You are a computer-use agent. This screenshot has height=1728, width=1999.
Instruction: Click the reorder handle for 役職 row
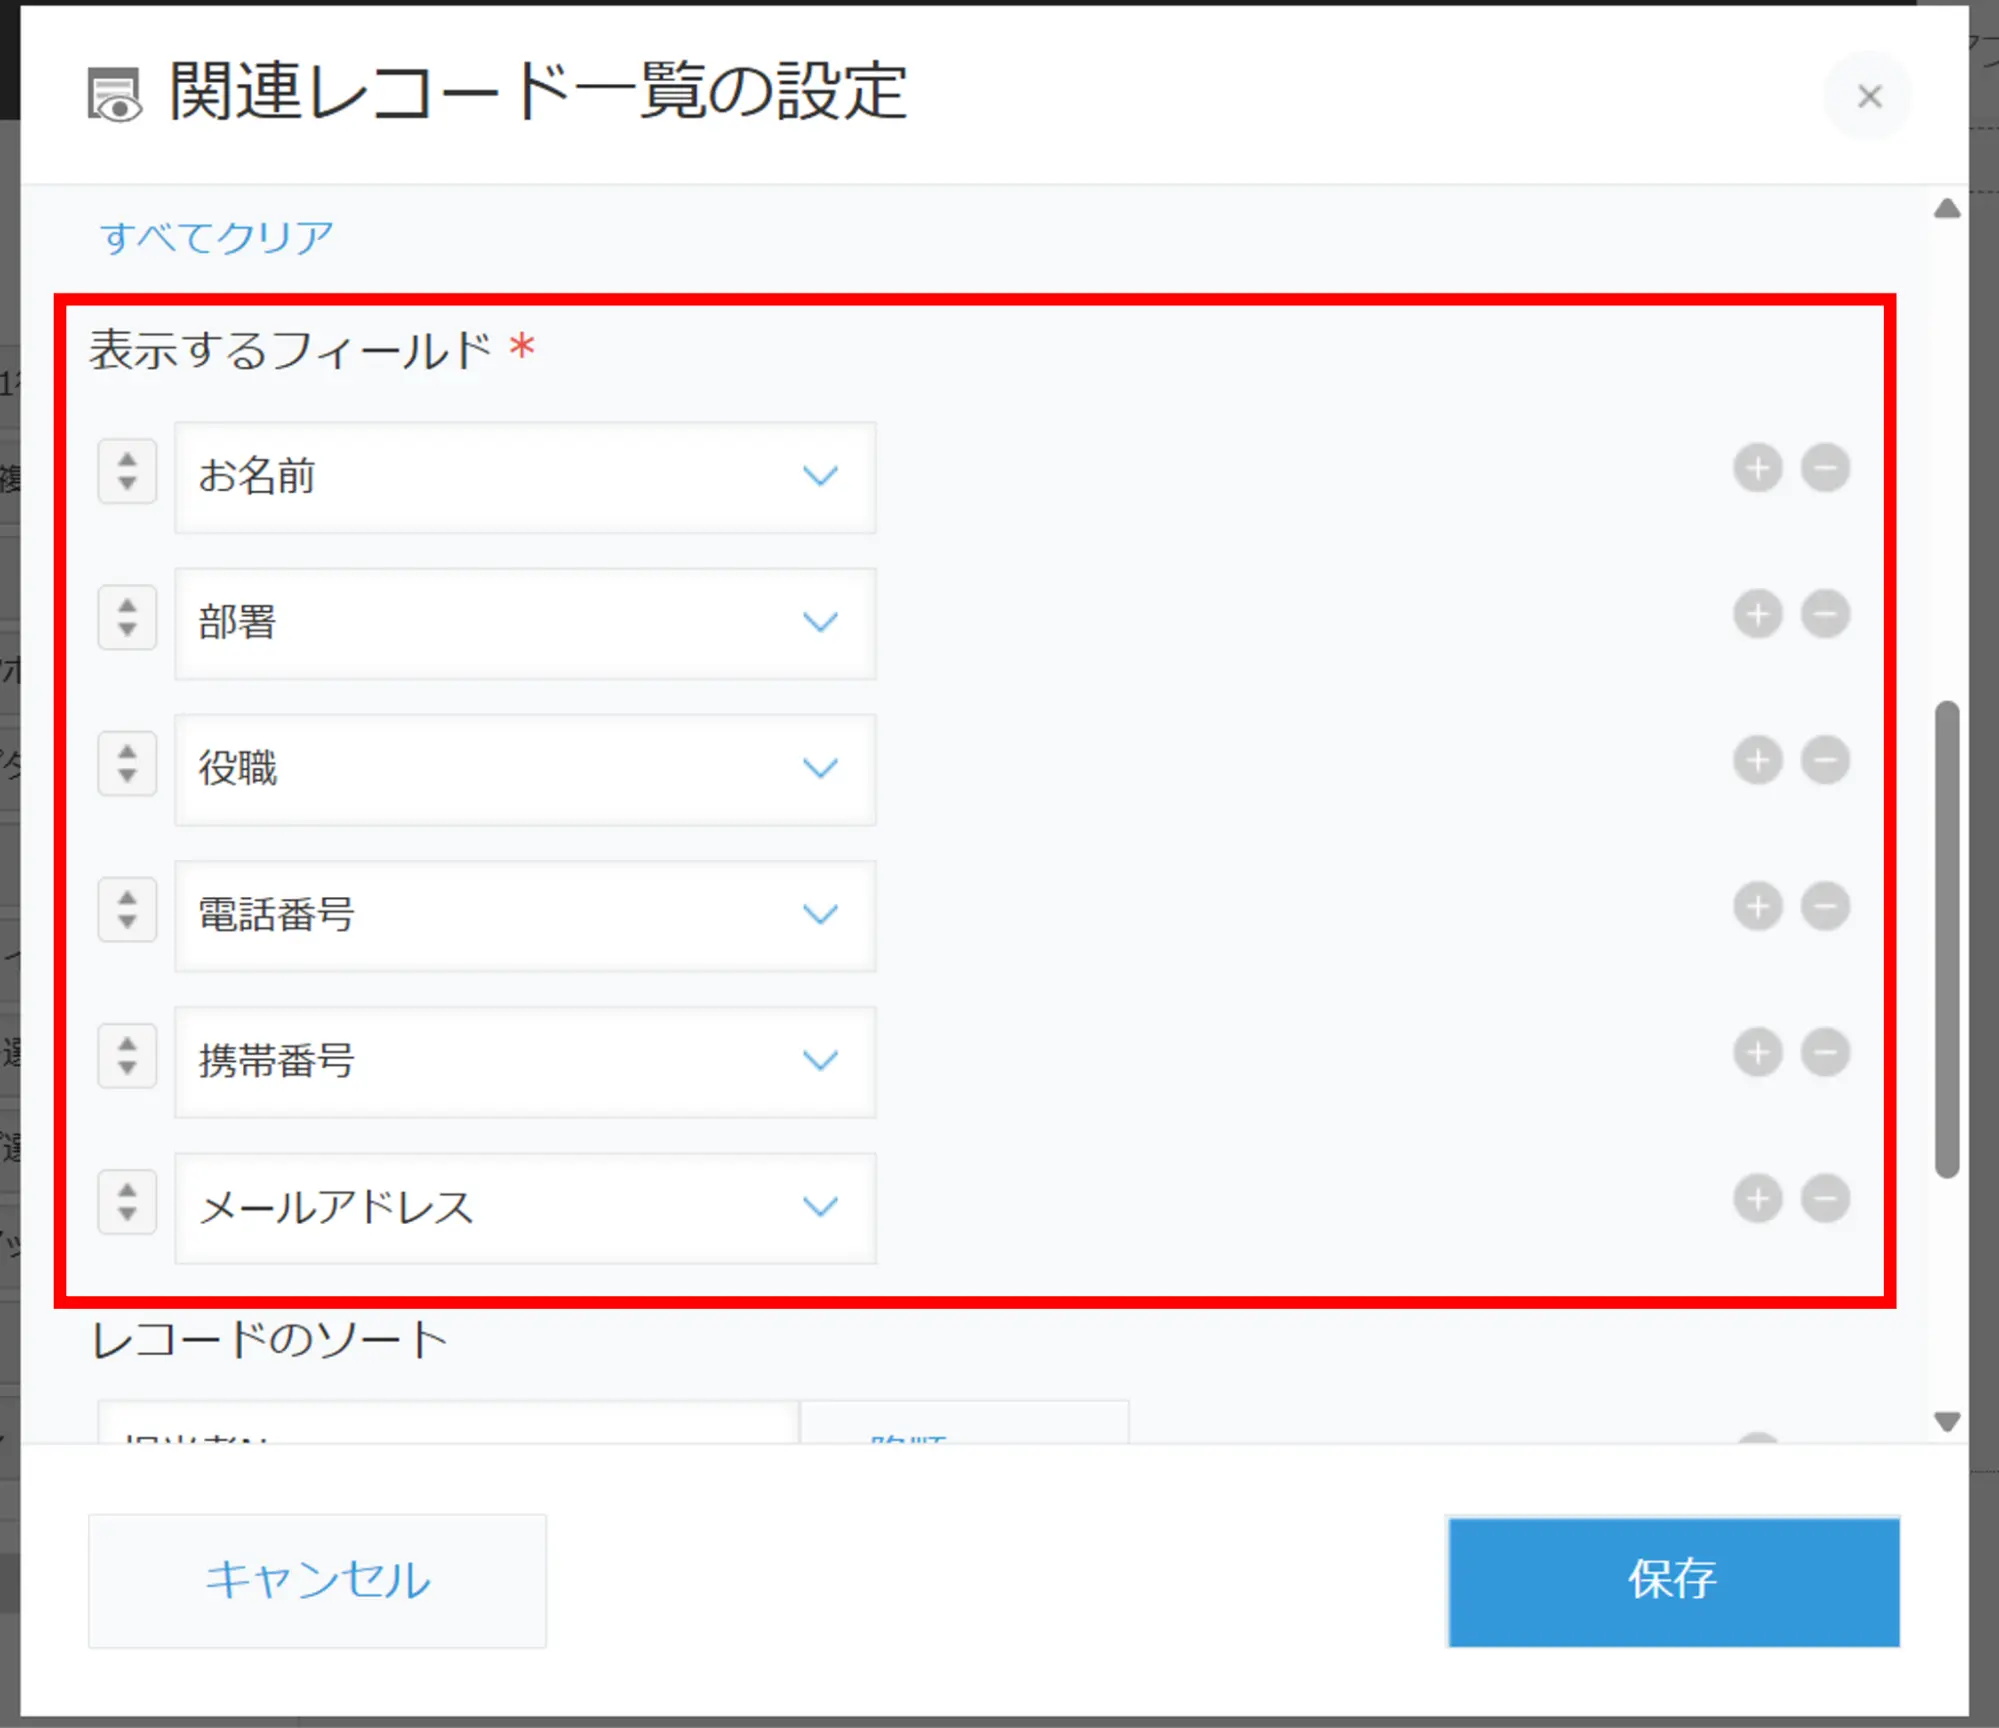[x=127, y=763]
